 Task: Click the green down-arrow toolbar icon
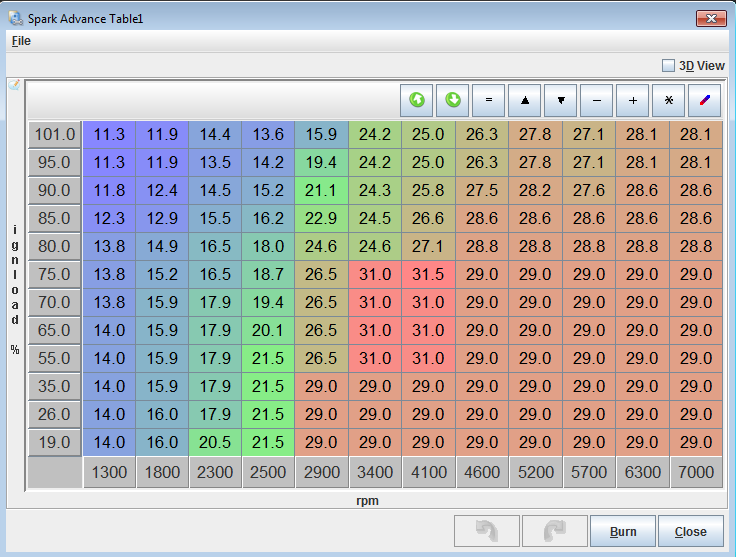click(x=453, y=100)
